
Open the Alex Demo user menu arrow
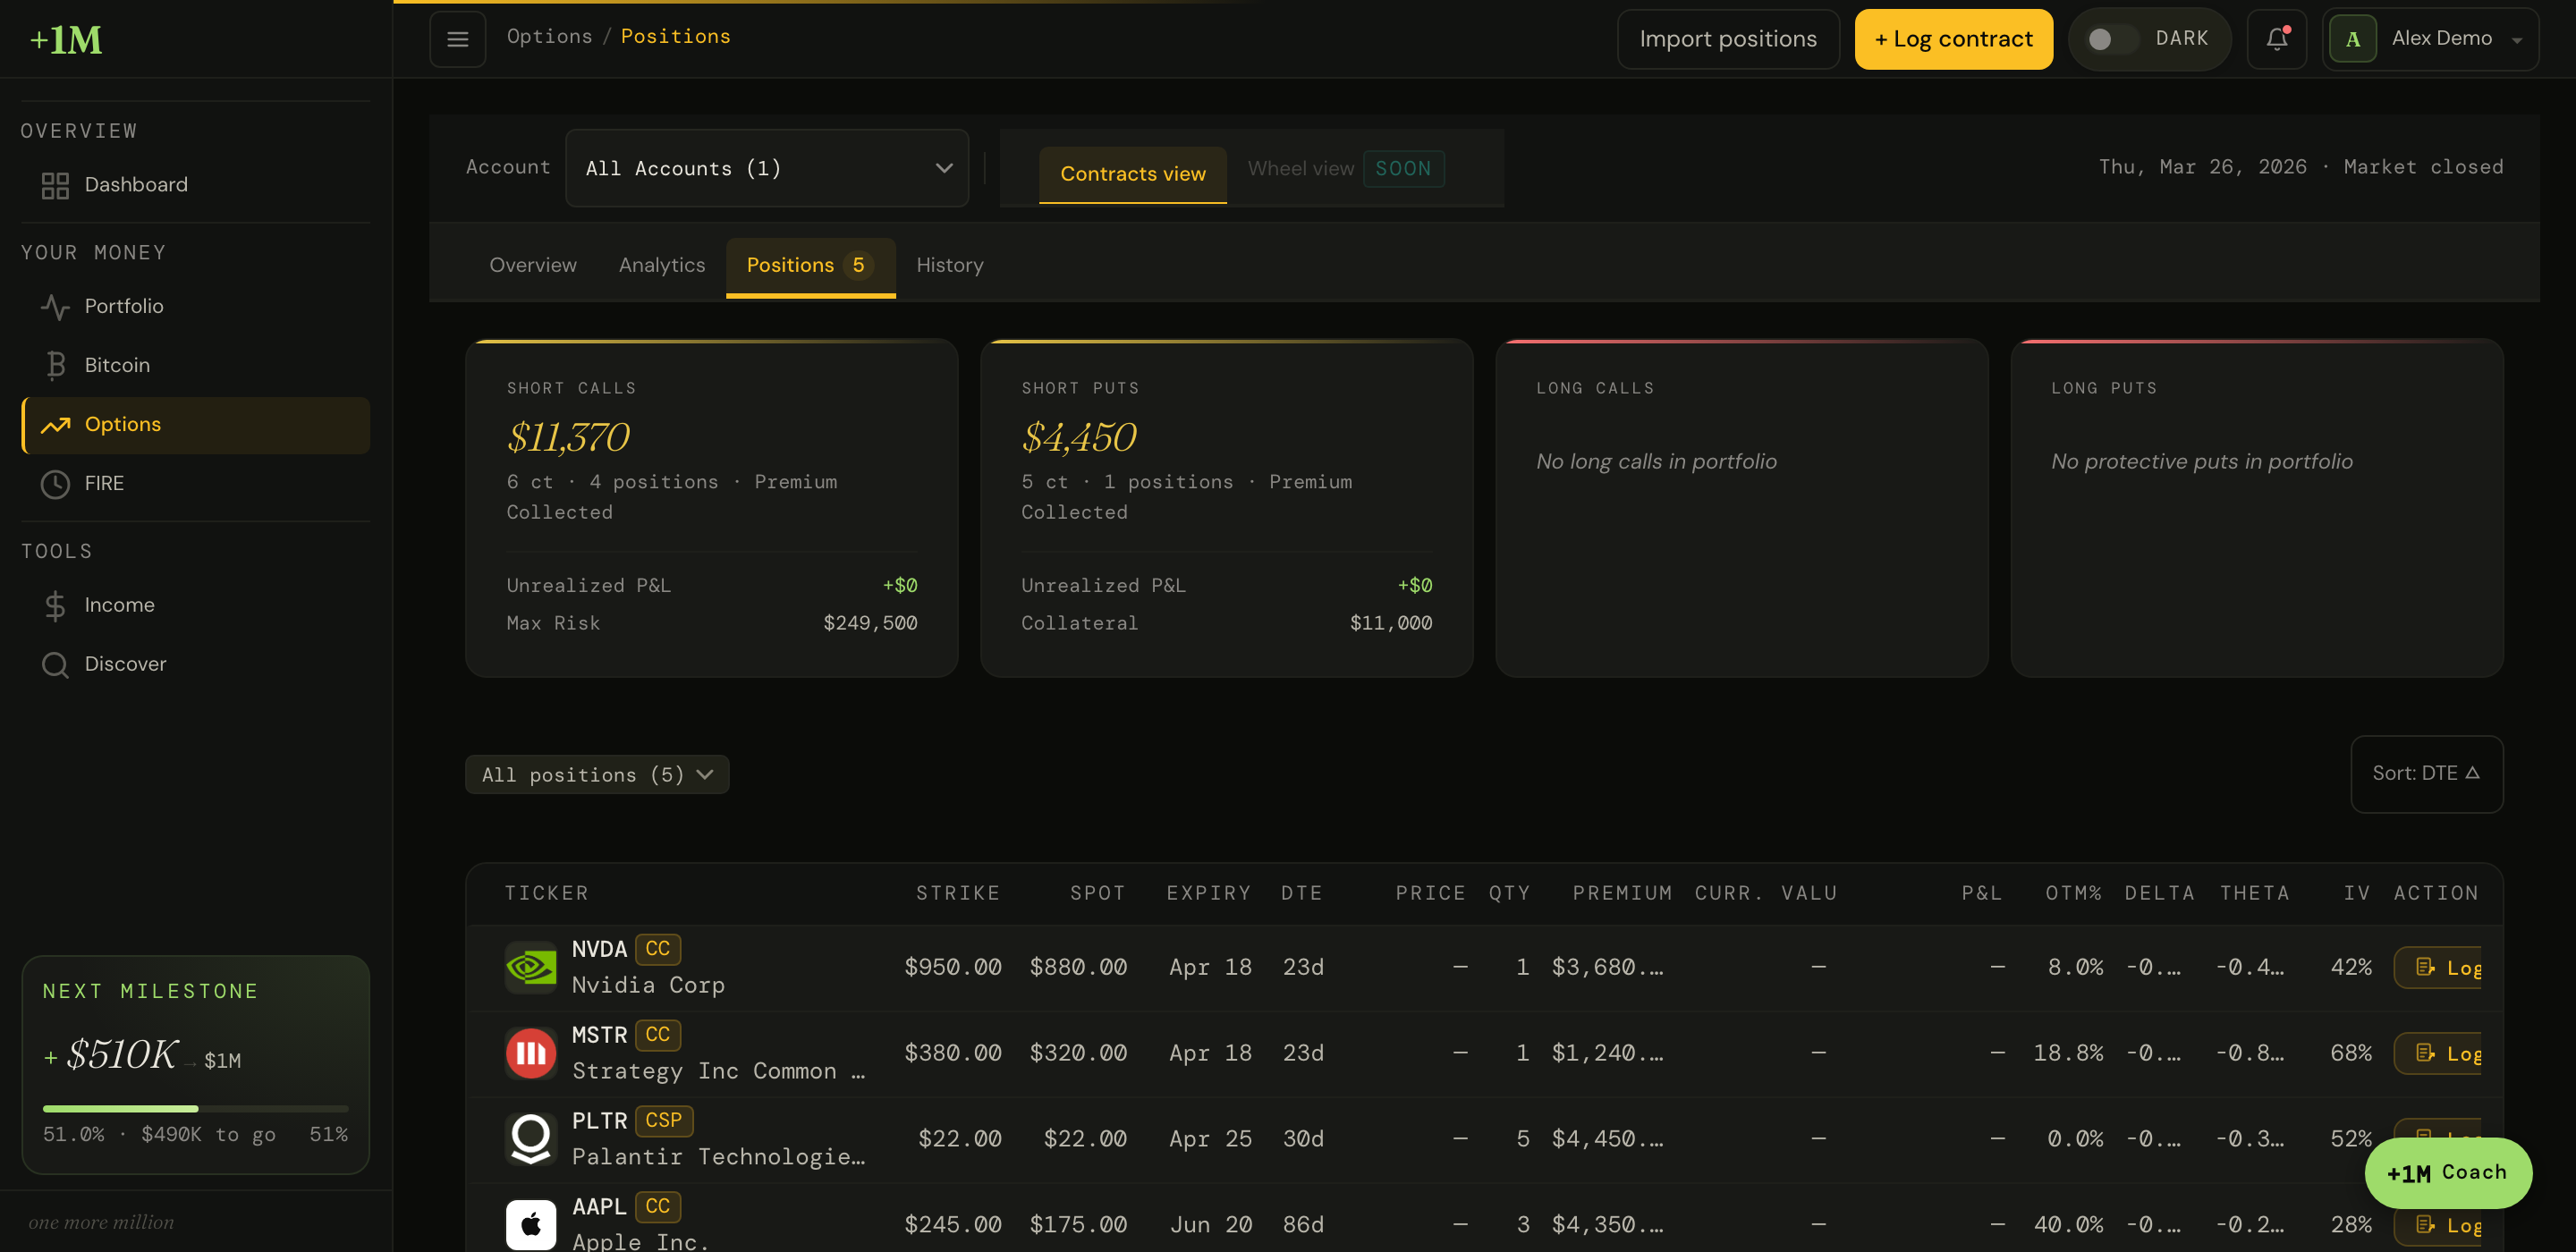[x=2516, y=41]
